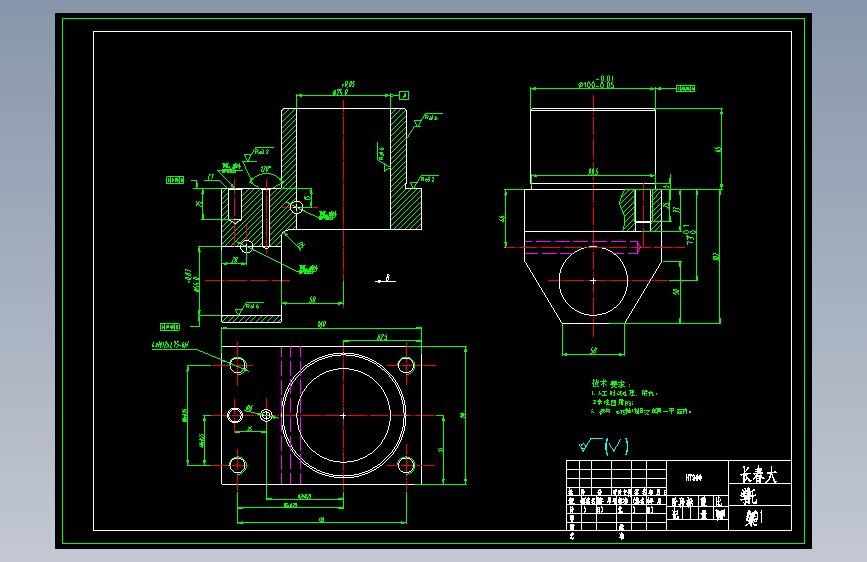Click the HT material label in title block

[x=694, y=477]
